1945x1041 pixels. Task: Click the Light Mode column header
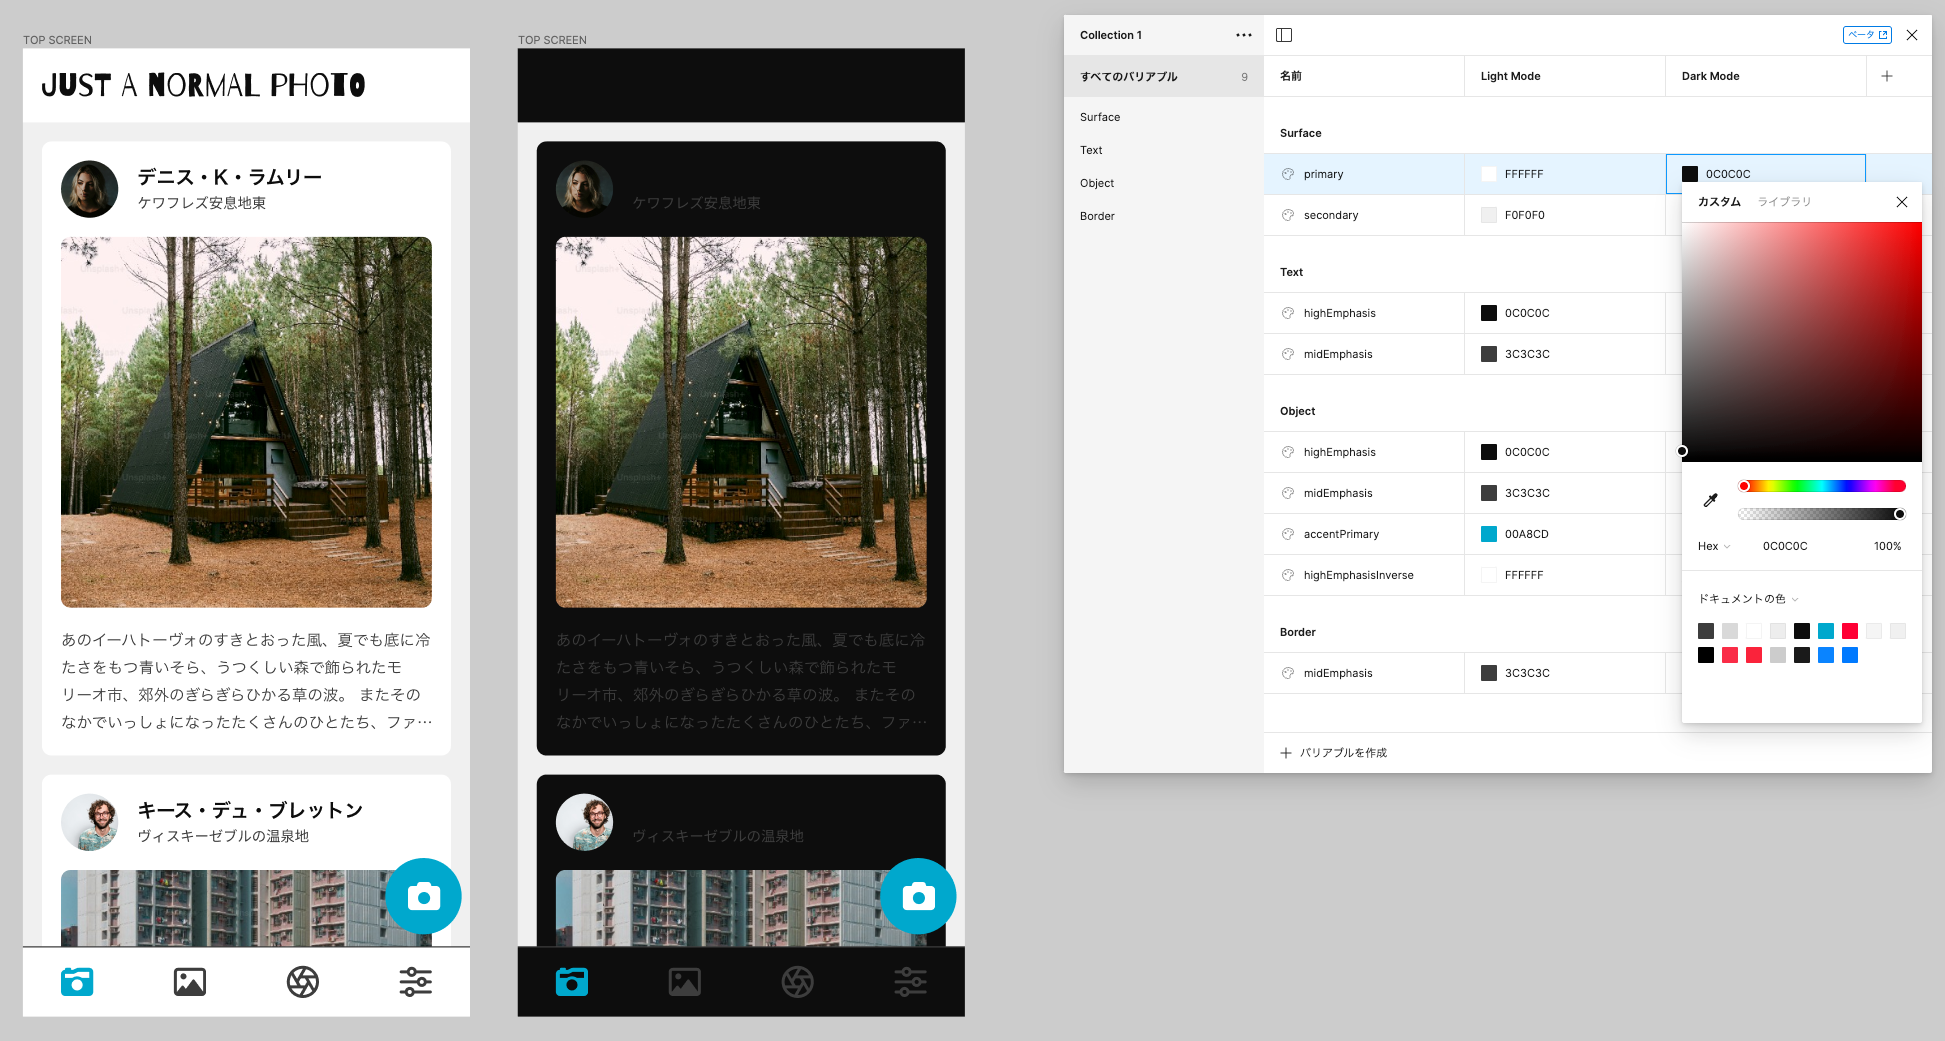[1565, 76]
